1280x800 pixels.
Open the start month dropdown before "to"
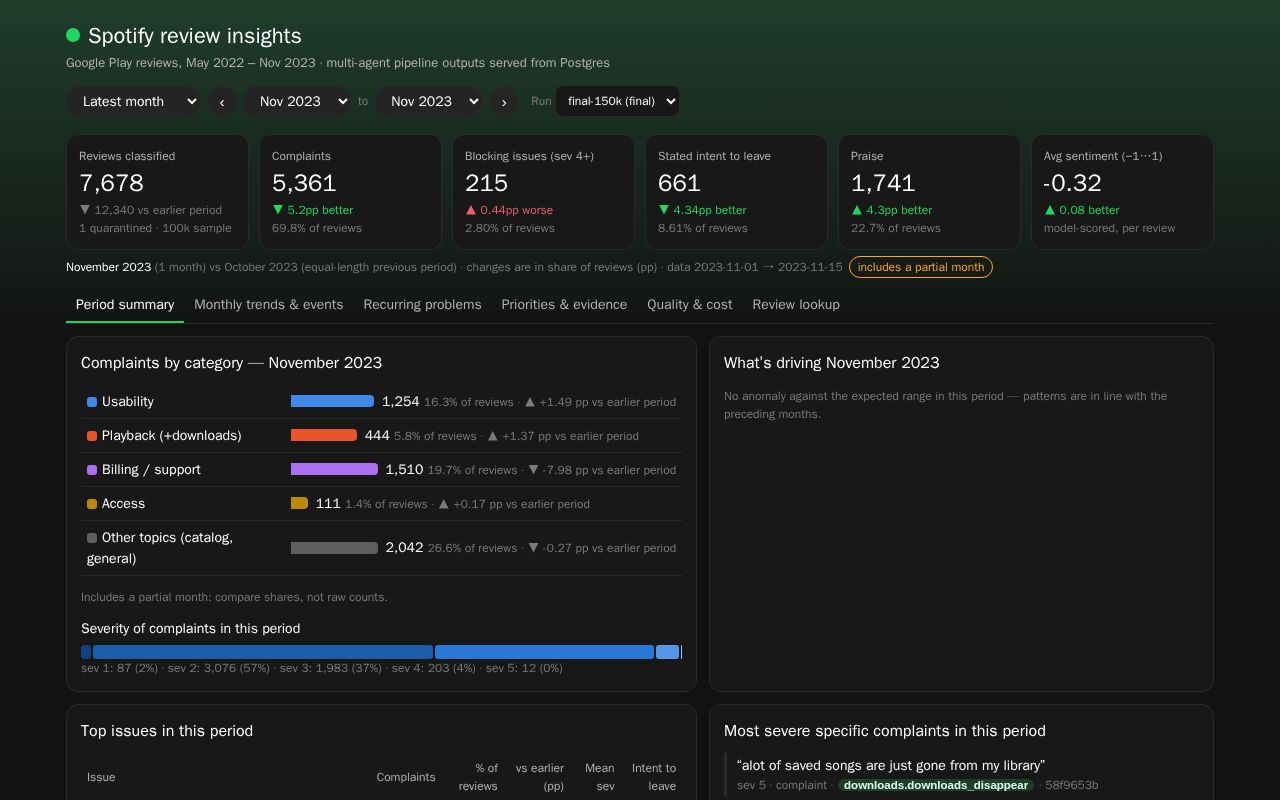click(297, 101)
